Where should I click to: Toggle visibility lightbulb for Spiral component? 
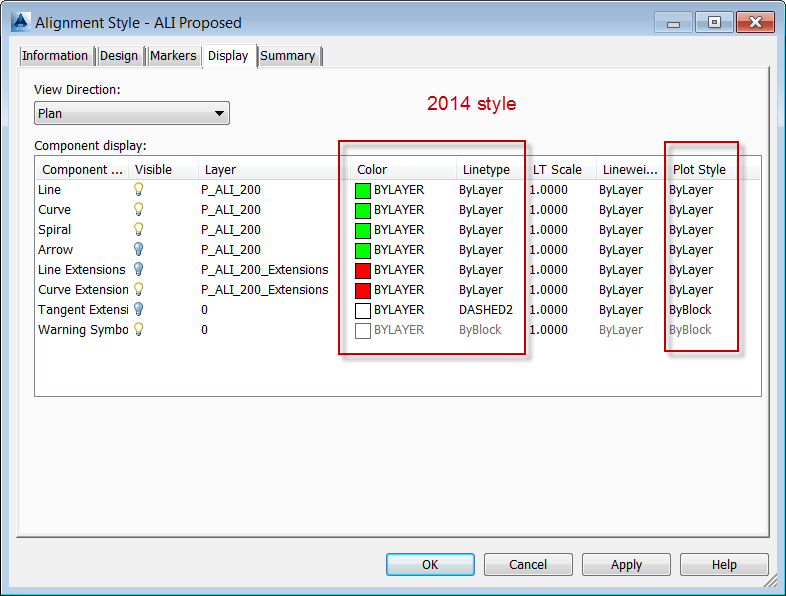(x=138, y=230)
